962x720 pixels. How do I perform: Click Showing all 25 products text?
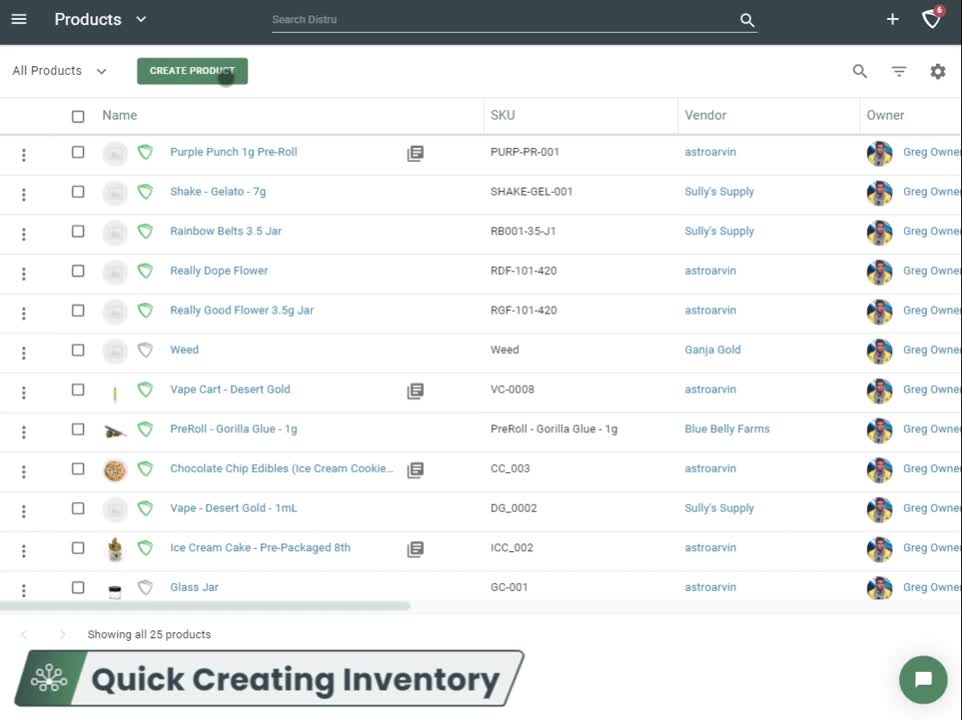(149, 634)
